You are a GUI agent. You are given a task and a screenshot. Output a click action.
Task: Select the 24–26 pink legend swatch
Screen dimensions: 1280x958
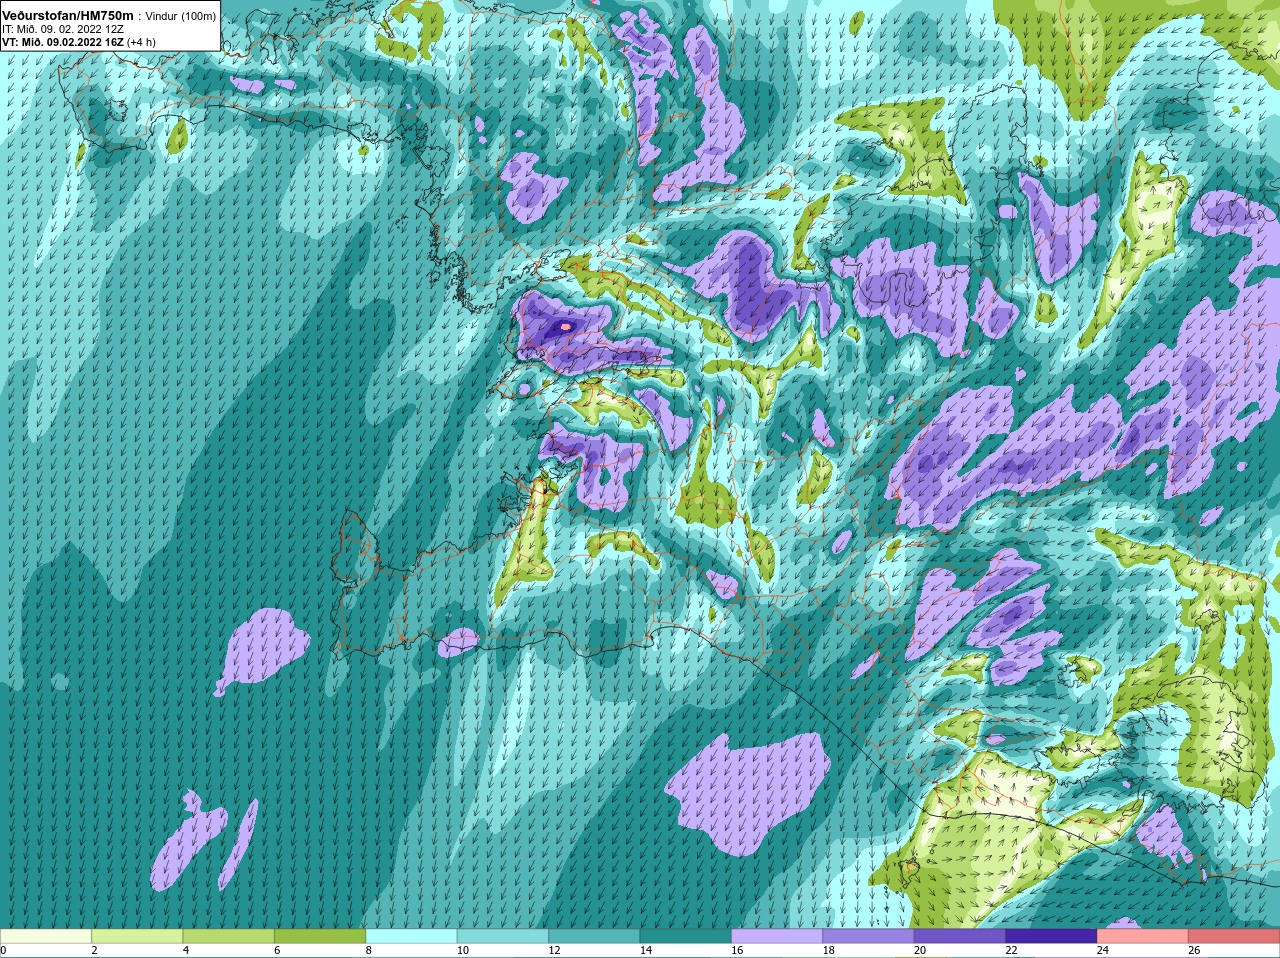pos(1143,937)
